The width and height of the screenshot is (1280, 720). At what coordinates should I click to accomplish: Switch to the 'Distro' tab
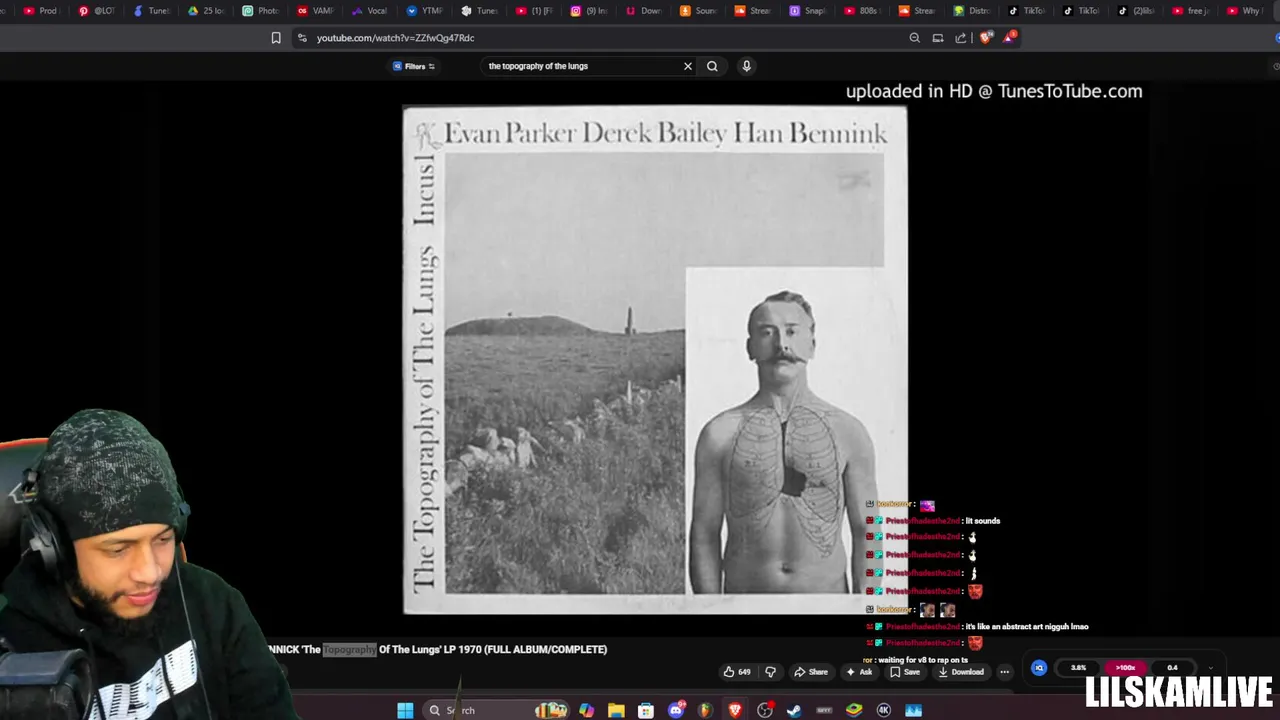(x=970, y=11)
